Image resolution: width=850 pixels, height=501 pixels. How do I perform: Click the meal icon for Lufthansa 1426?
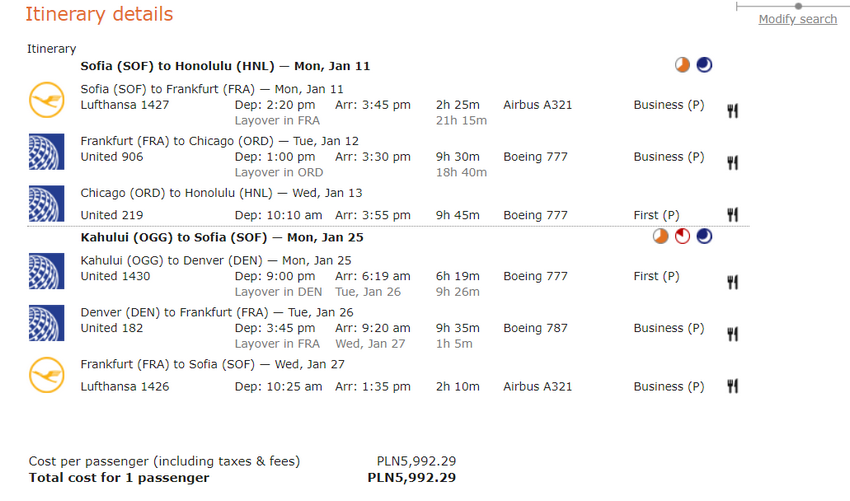tap(732, 386)
